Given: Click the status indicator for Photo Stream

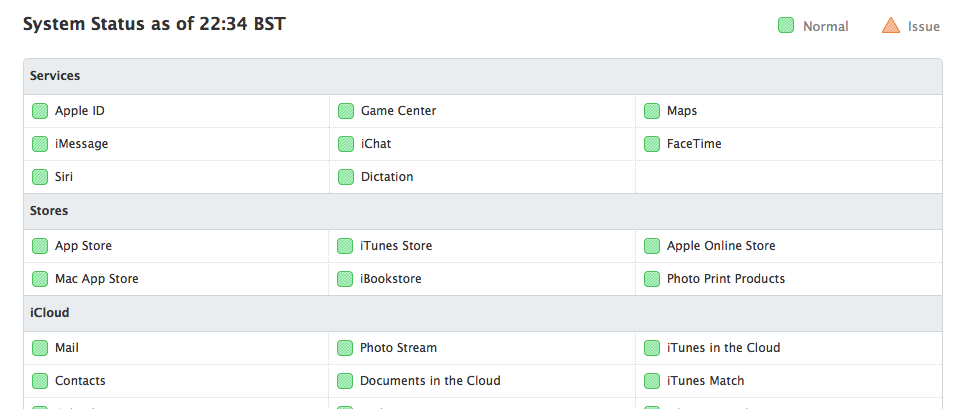Looking at the screenshot, I should click(346, 348).
